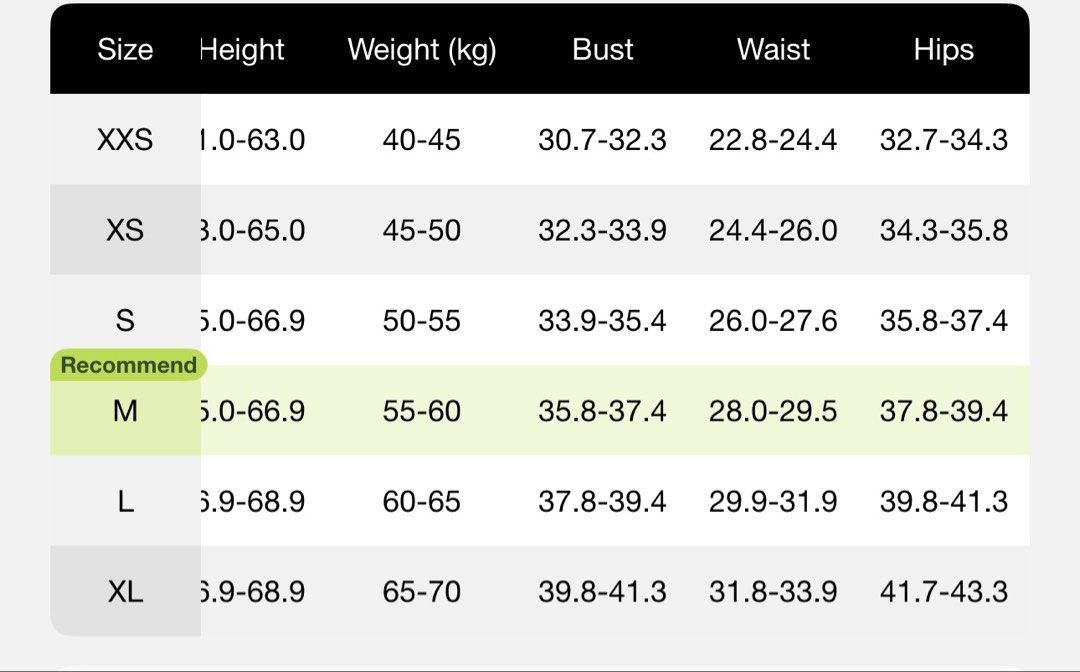Click the Hips column header
The image size is (1080, 672).
pos(944,50)
